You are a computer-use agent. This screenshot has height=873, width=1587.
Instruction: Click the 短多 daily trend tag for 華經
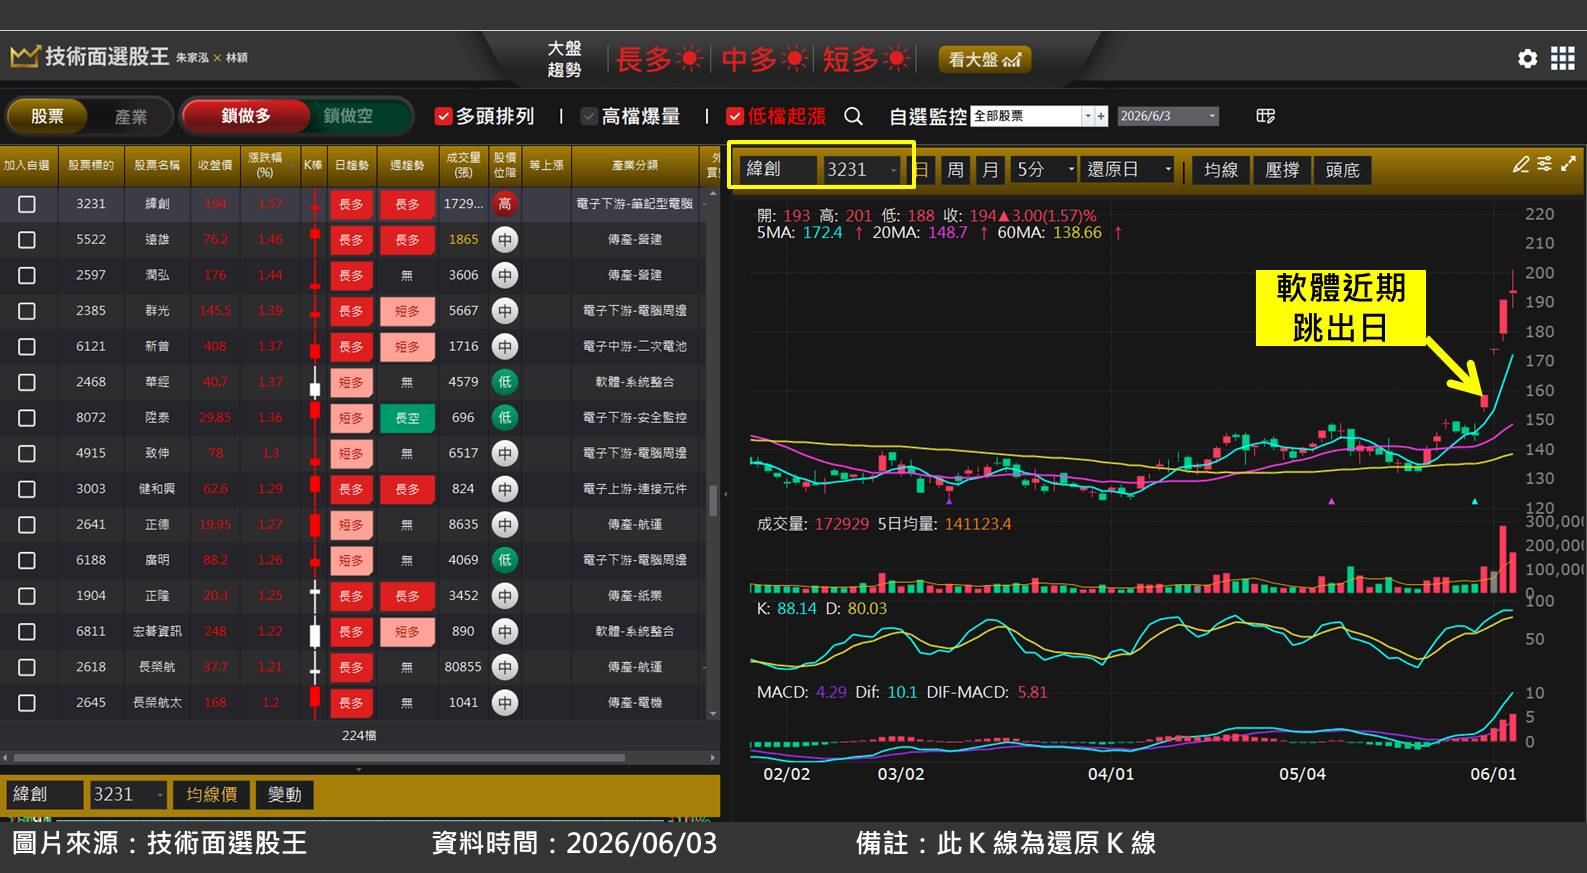pyautogui.click(x=351, y=382)
